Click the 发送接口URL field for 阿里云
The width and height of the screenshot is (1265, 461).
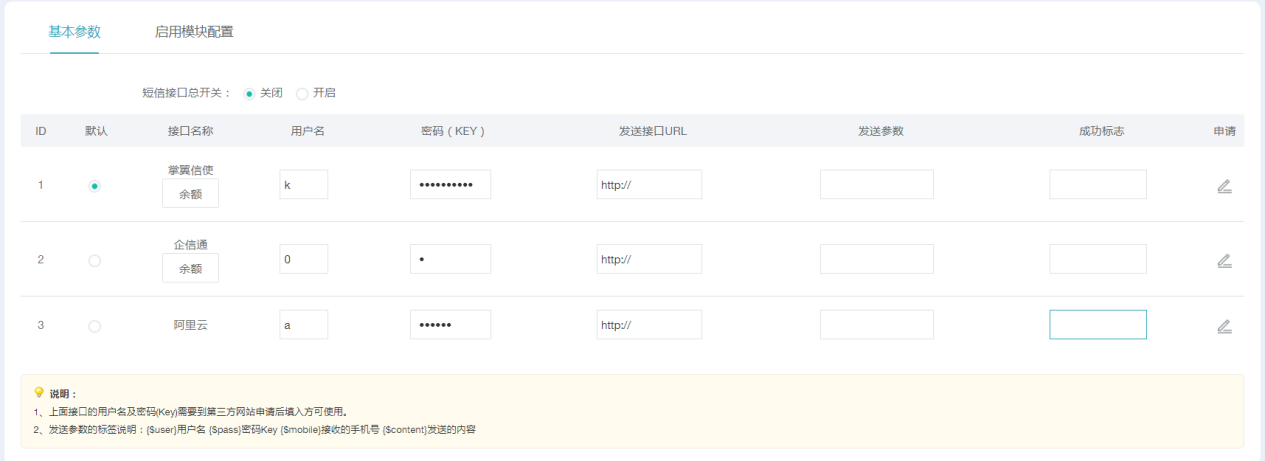pos(649,325)
